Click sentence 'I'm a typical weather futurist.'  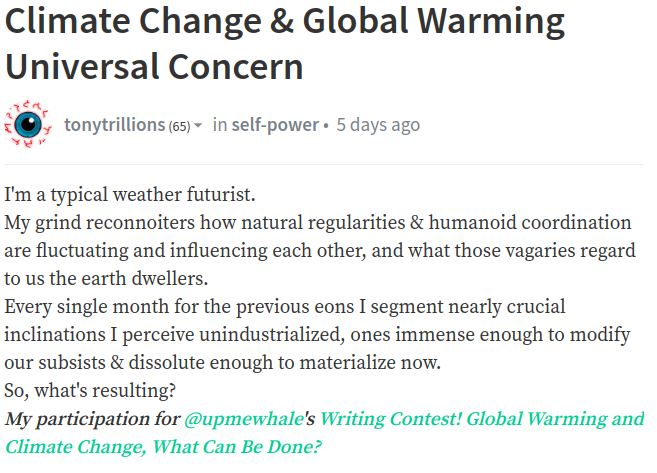(x=130, y=195)
